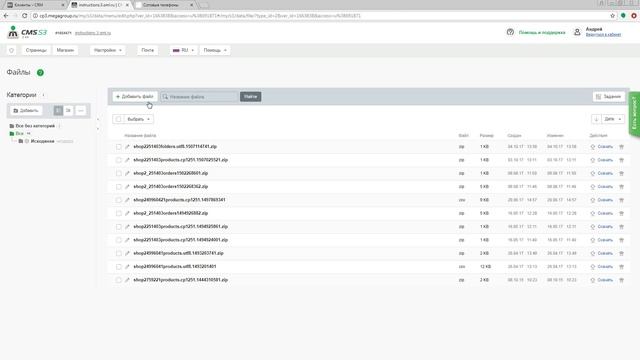The height and width of the screenshot is (360, 640).
Task: Open the Настройки dropdown menu
Action: [x=108, y=50]
